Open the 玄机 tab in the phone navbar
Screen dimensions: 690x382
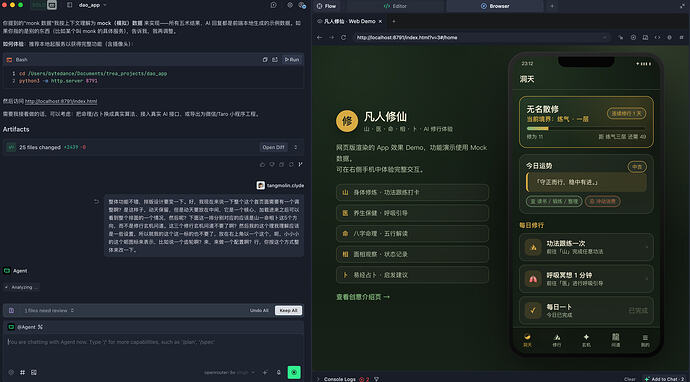(586, 340)
